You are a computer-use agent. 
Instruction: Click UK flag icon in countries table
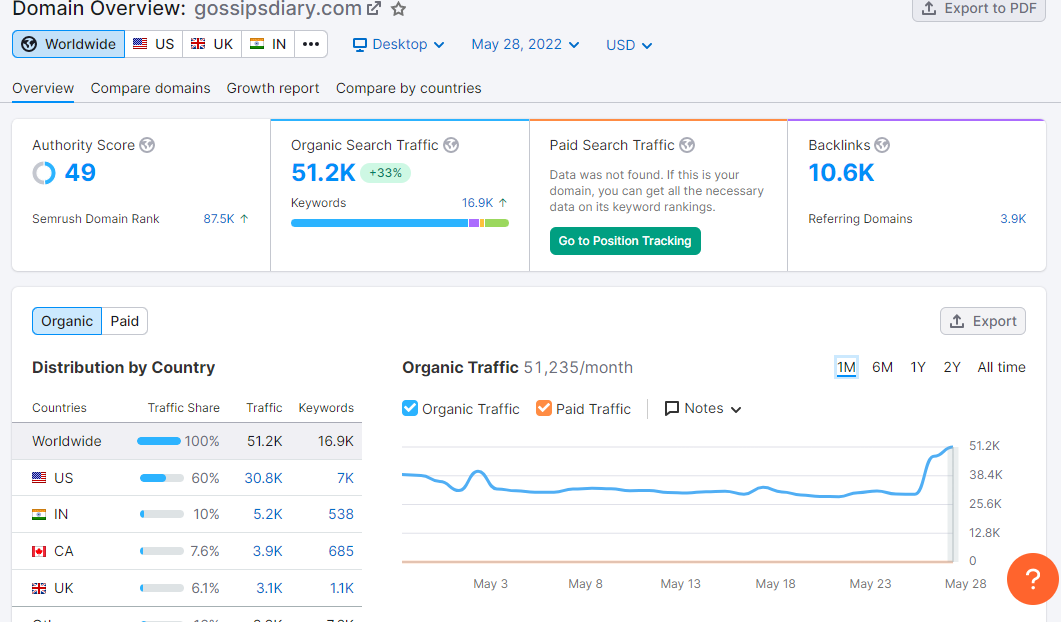(x=39, y=588)
